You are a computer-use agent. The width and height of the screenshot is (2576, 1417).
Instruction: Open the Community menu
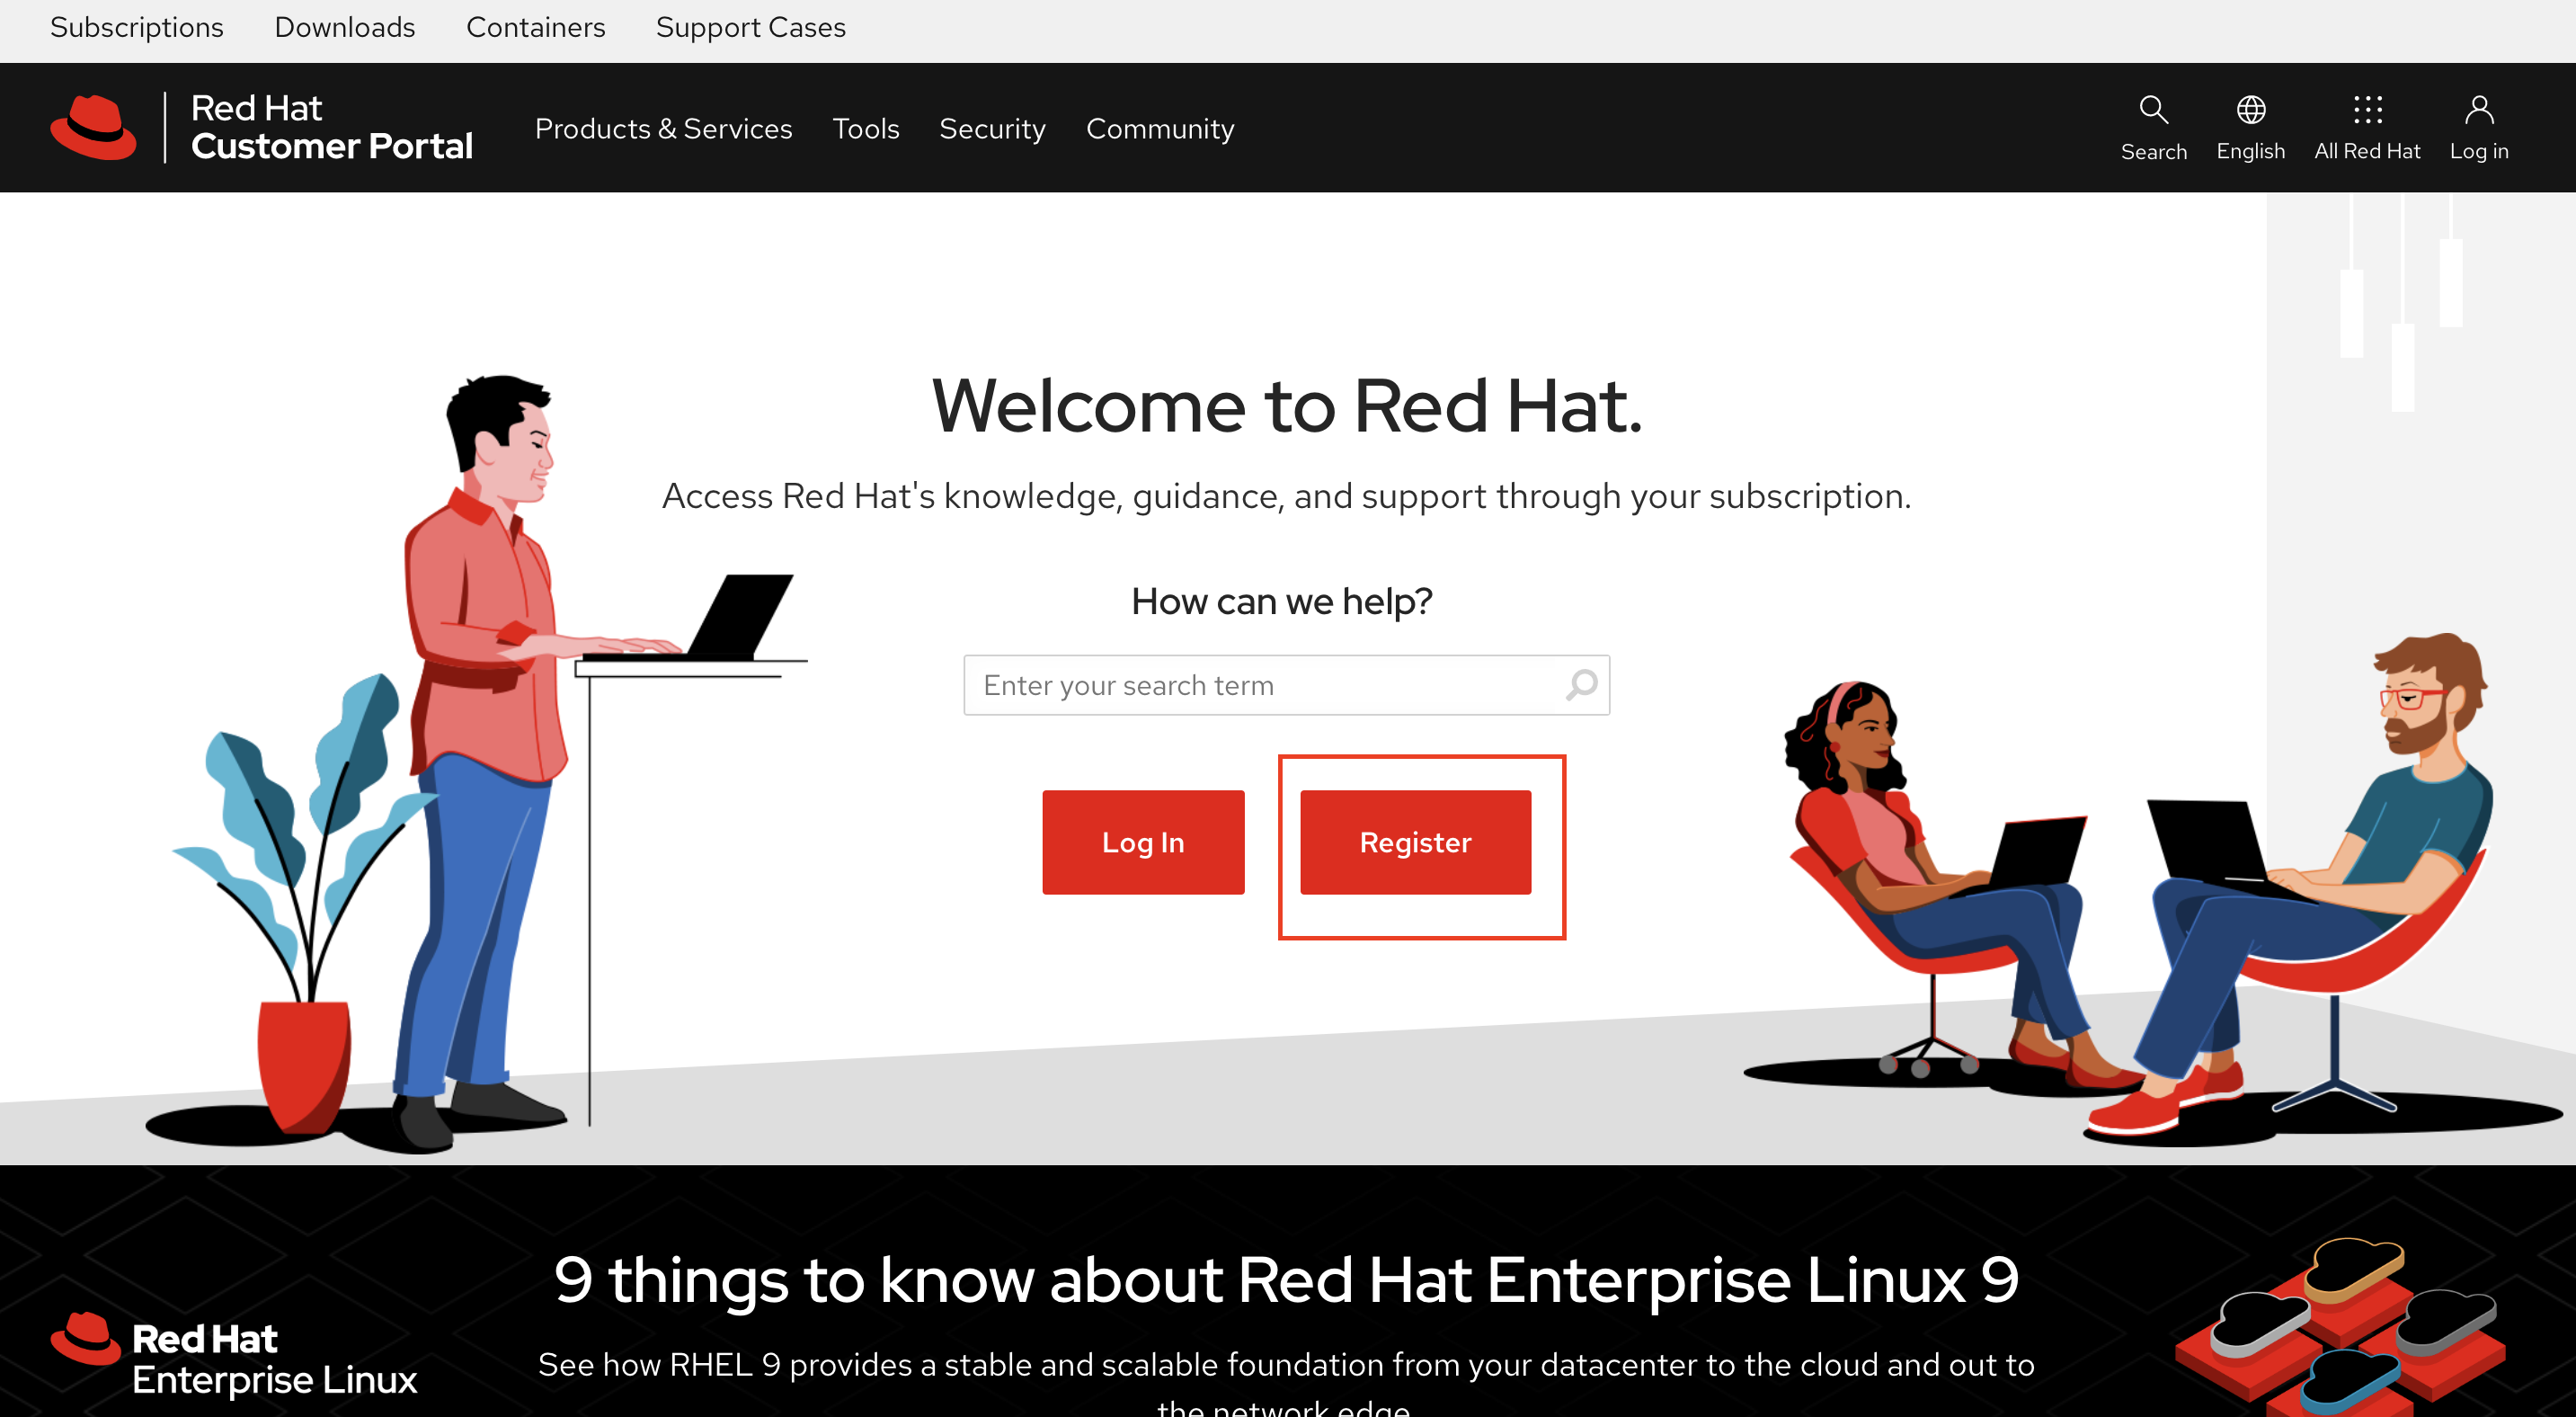(x=1159, y=128)
